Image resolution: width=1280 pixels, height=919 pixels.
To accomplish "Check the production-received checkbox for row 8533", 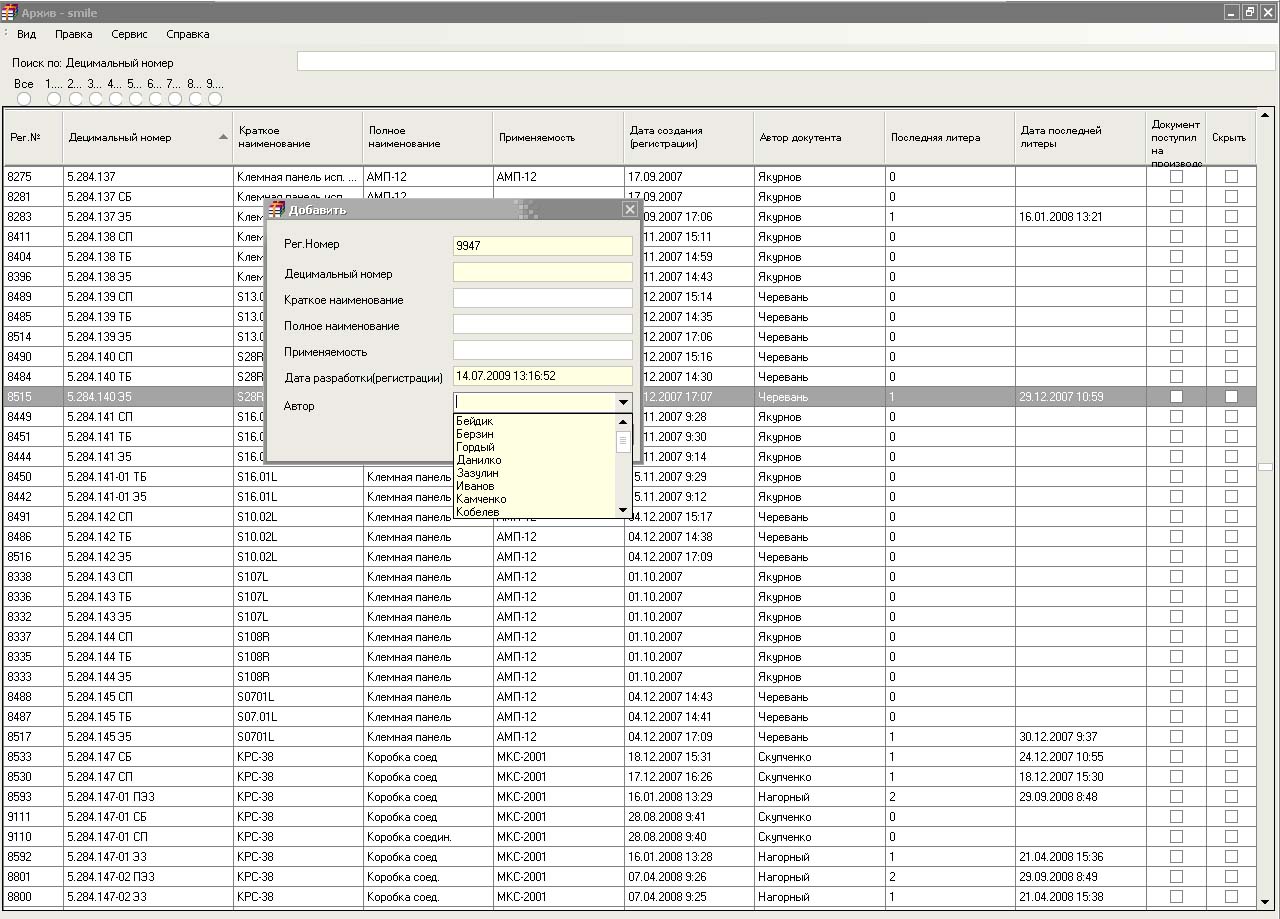I will pos(1176,757).
